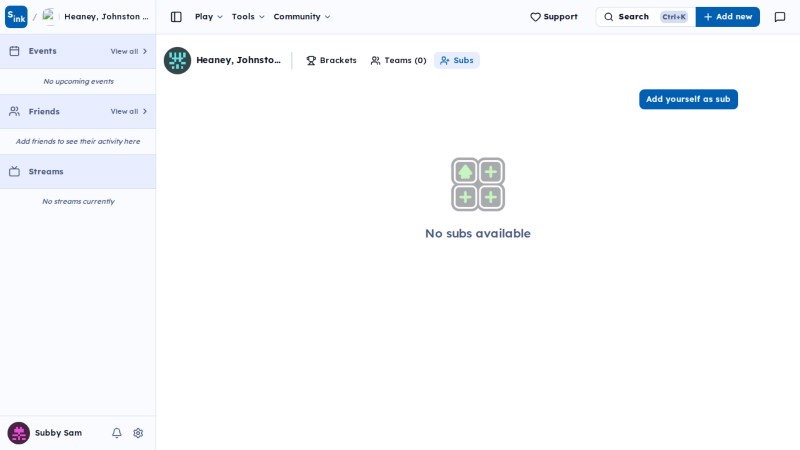This screenshot has width=800, height=450.
Task: Open the 'Heaney, Johnston ...' breadcrumb title
Action: point(106,16)
